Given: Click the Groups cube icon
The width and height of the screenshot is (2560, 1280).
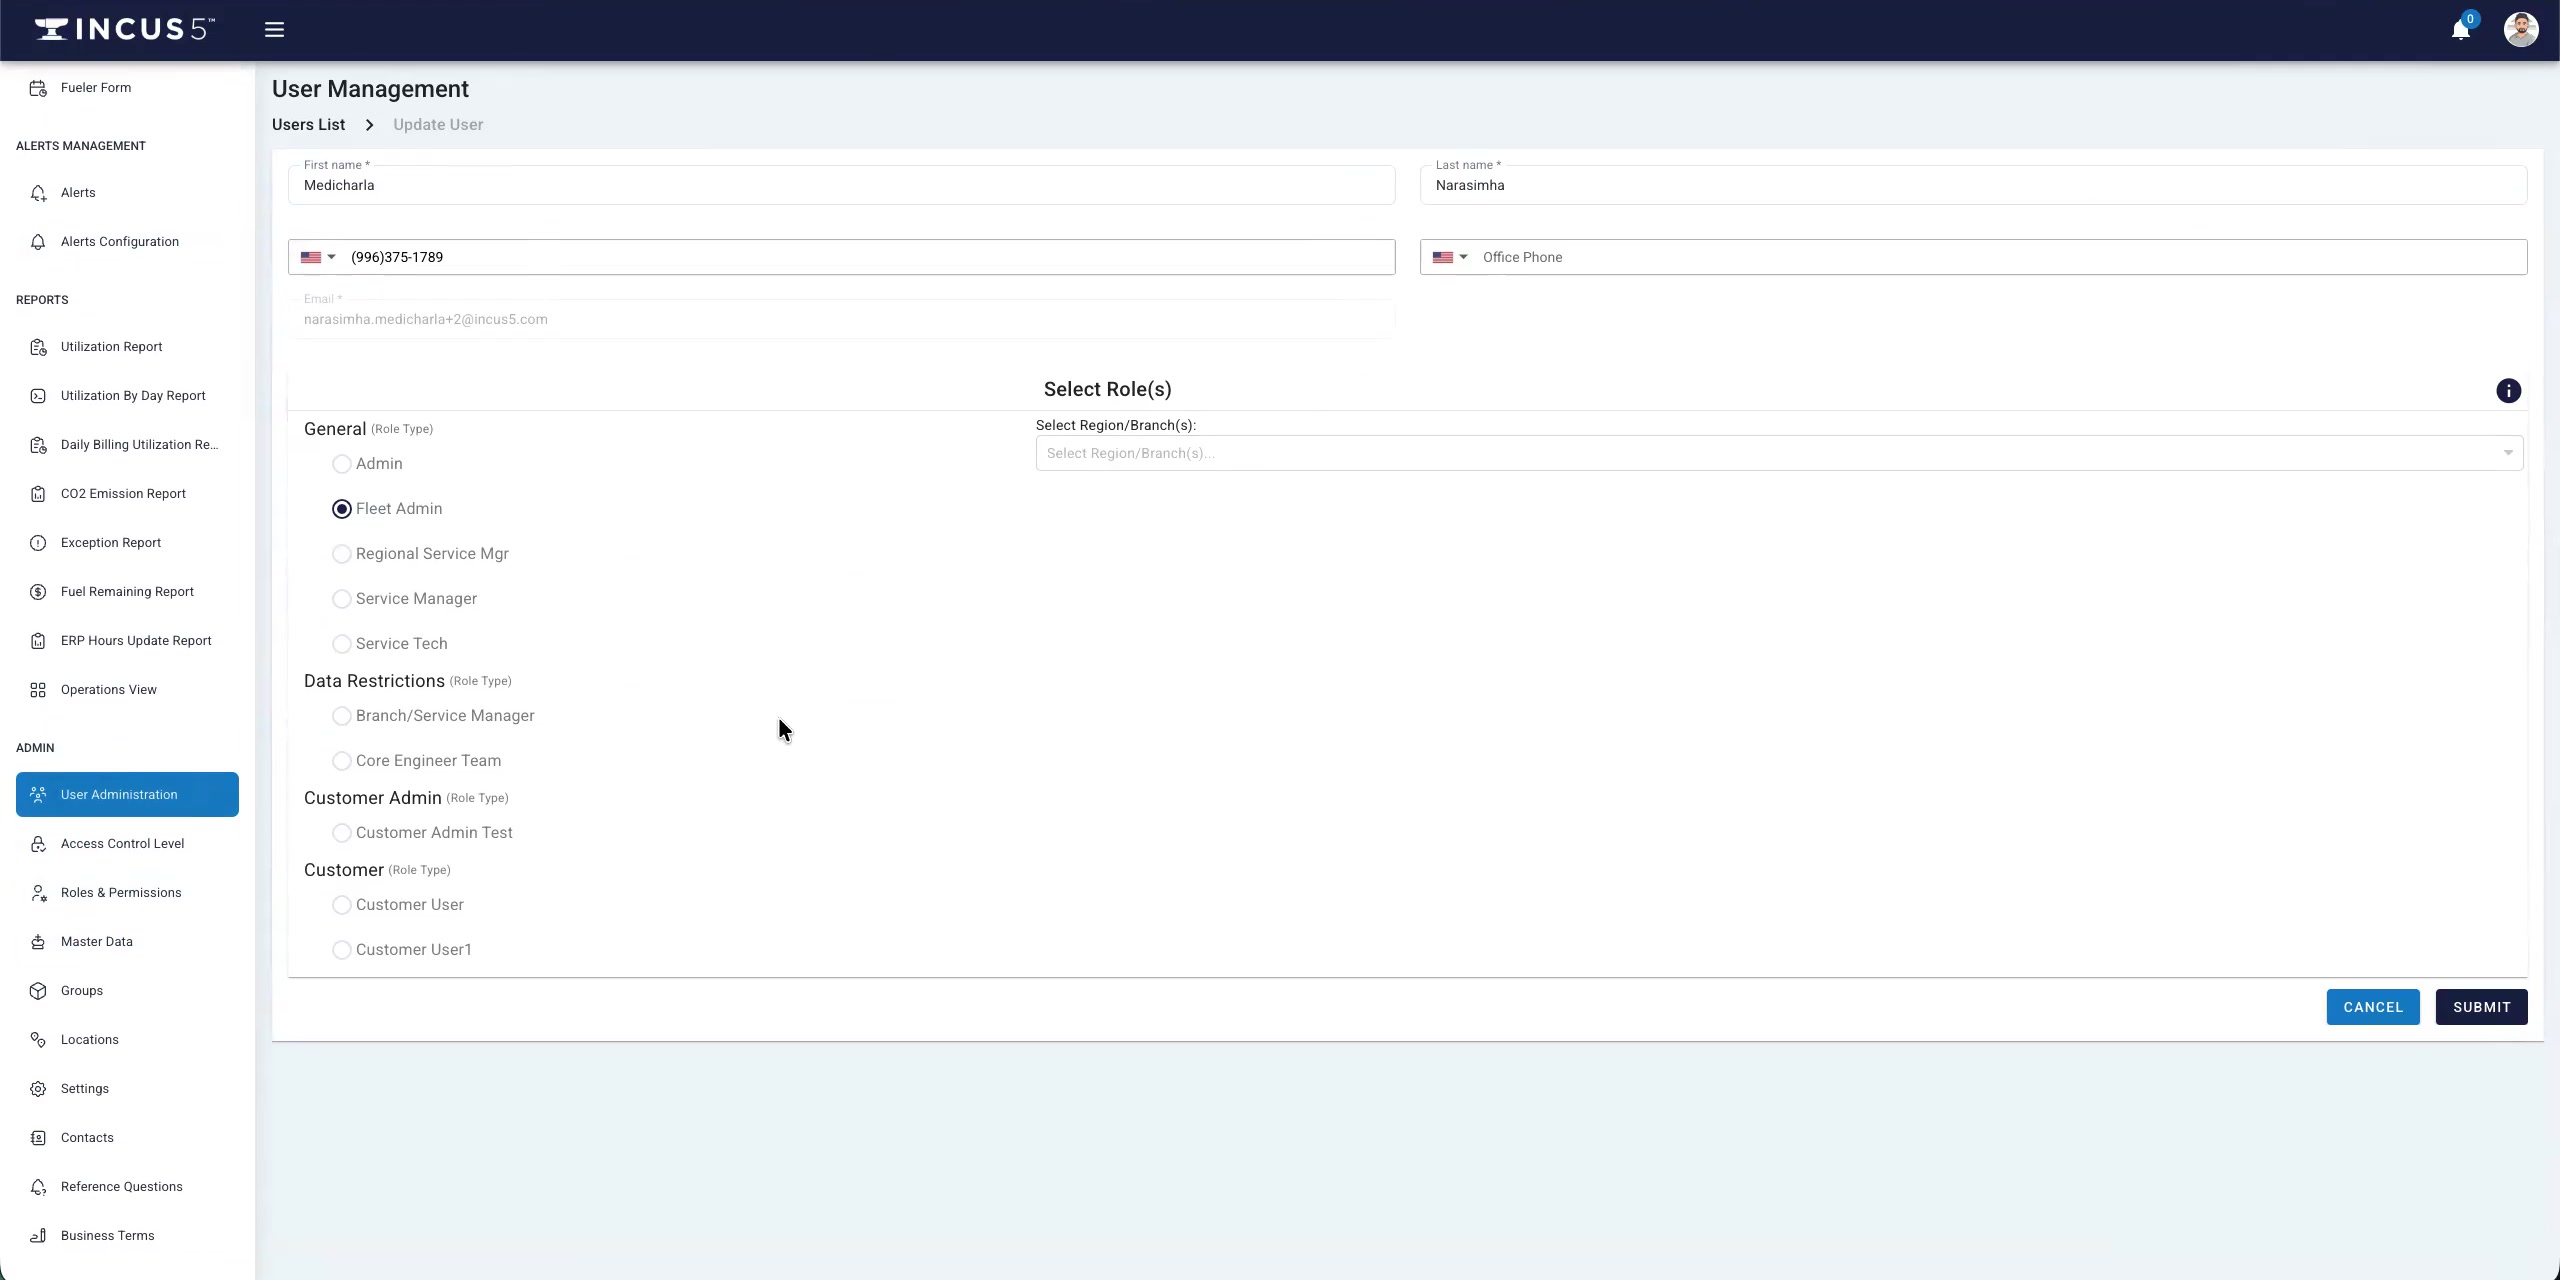Looking at the screenshot, I should tap(38, 991).
